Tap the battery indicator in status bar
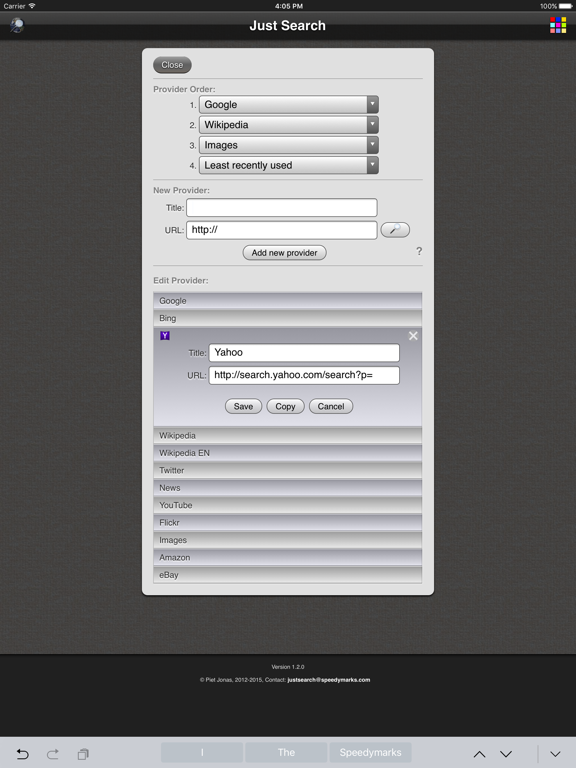The height and width of the screenshot is (768, 576). click(x=565, y=6)
